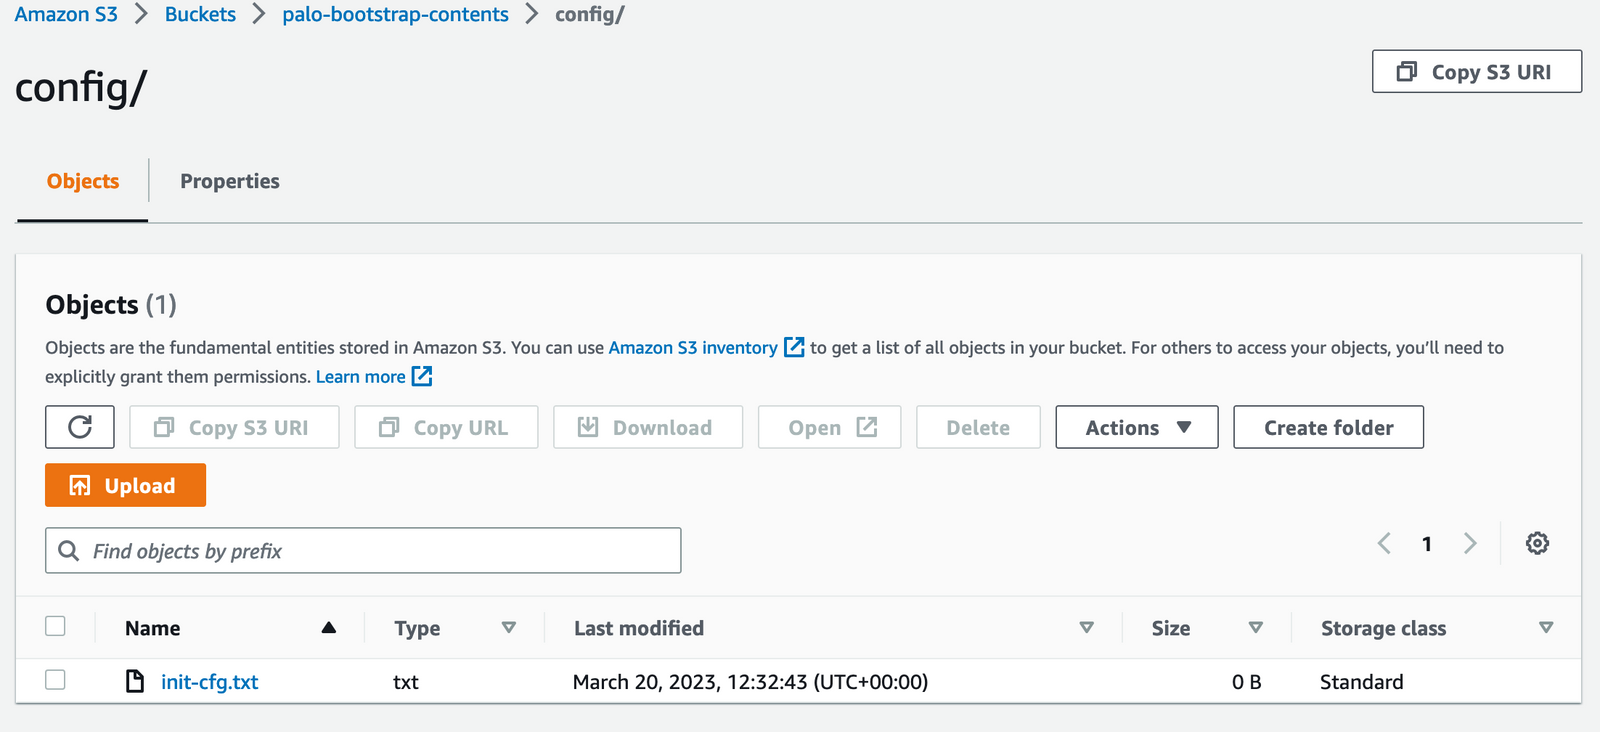Open palo-bootstrap-contents bucket breadcrumb
This screenshot has height=732, width=1600.
coord(395,14)
